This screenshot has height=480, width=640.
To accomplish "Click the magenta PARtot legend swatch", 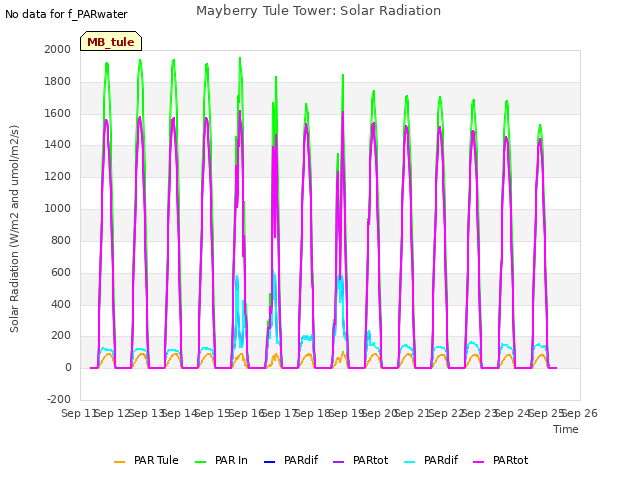I will pyautogui.click(x=478, y=462).
